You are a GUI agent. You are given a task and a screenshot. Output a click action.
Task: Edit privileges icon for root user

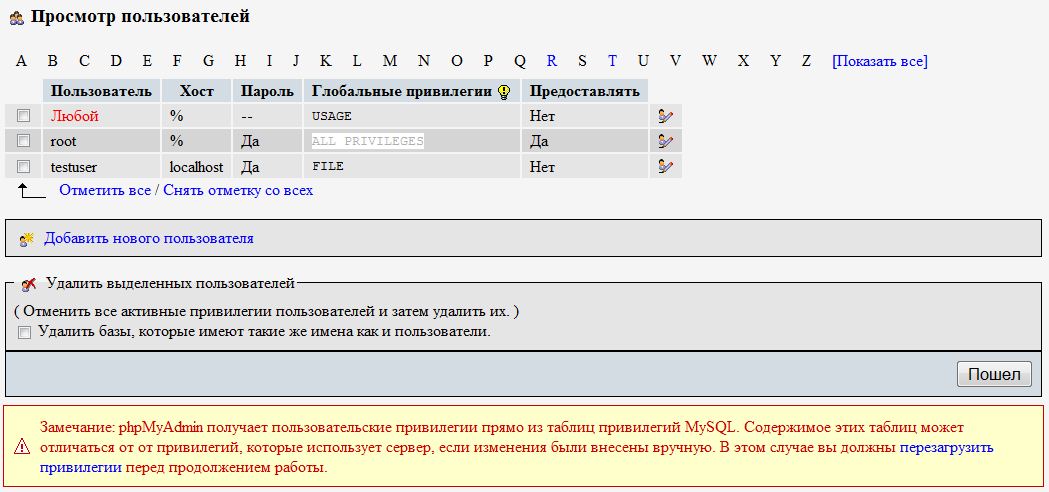(x=665, y=141)
